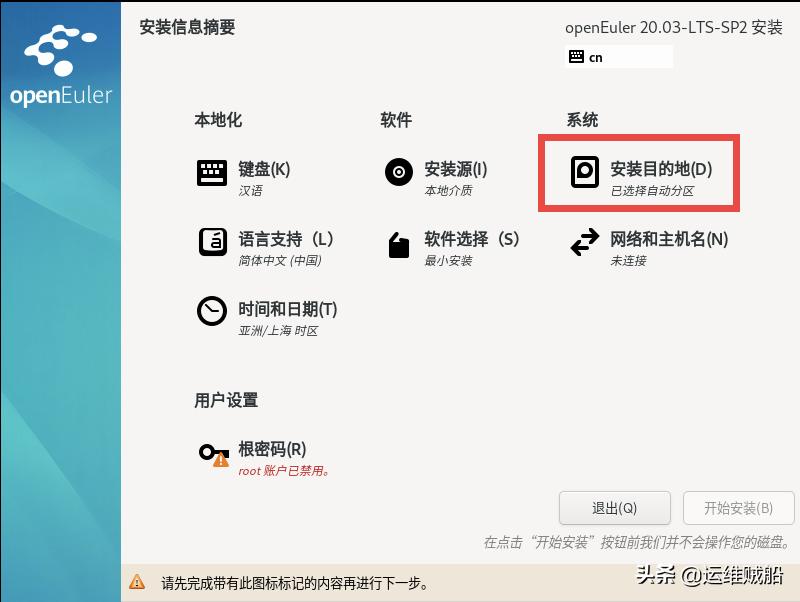Click the warning triangle under 根密码

click(222, 462)
